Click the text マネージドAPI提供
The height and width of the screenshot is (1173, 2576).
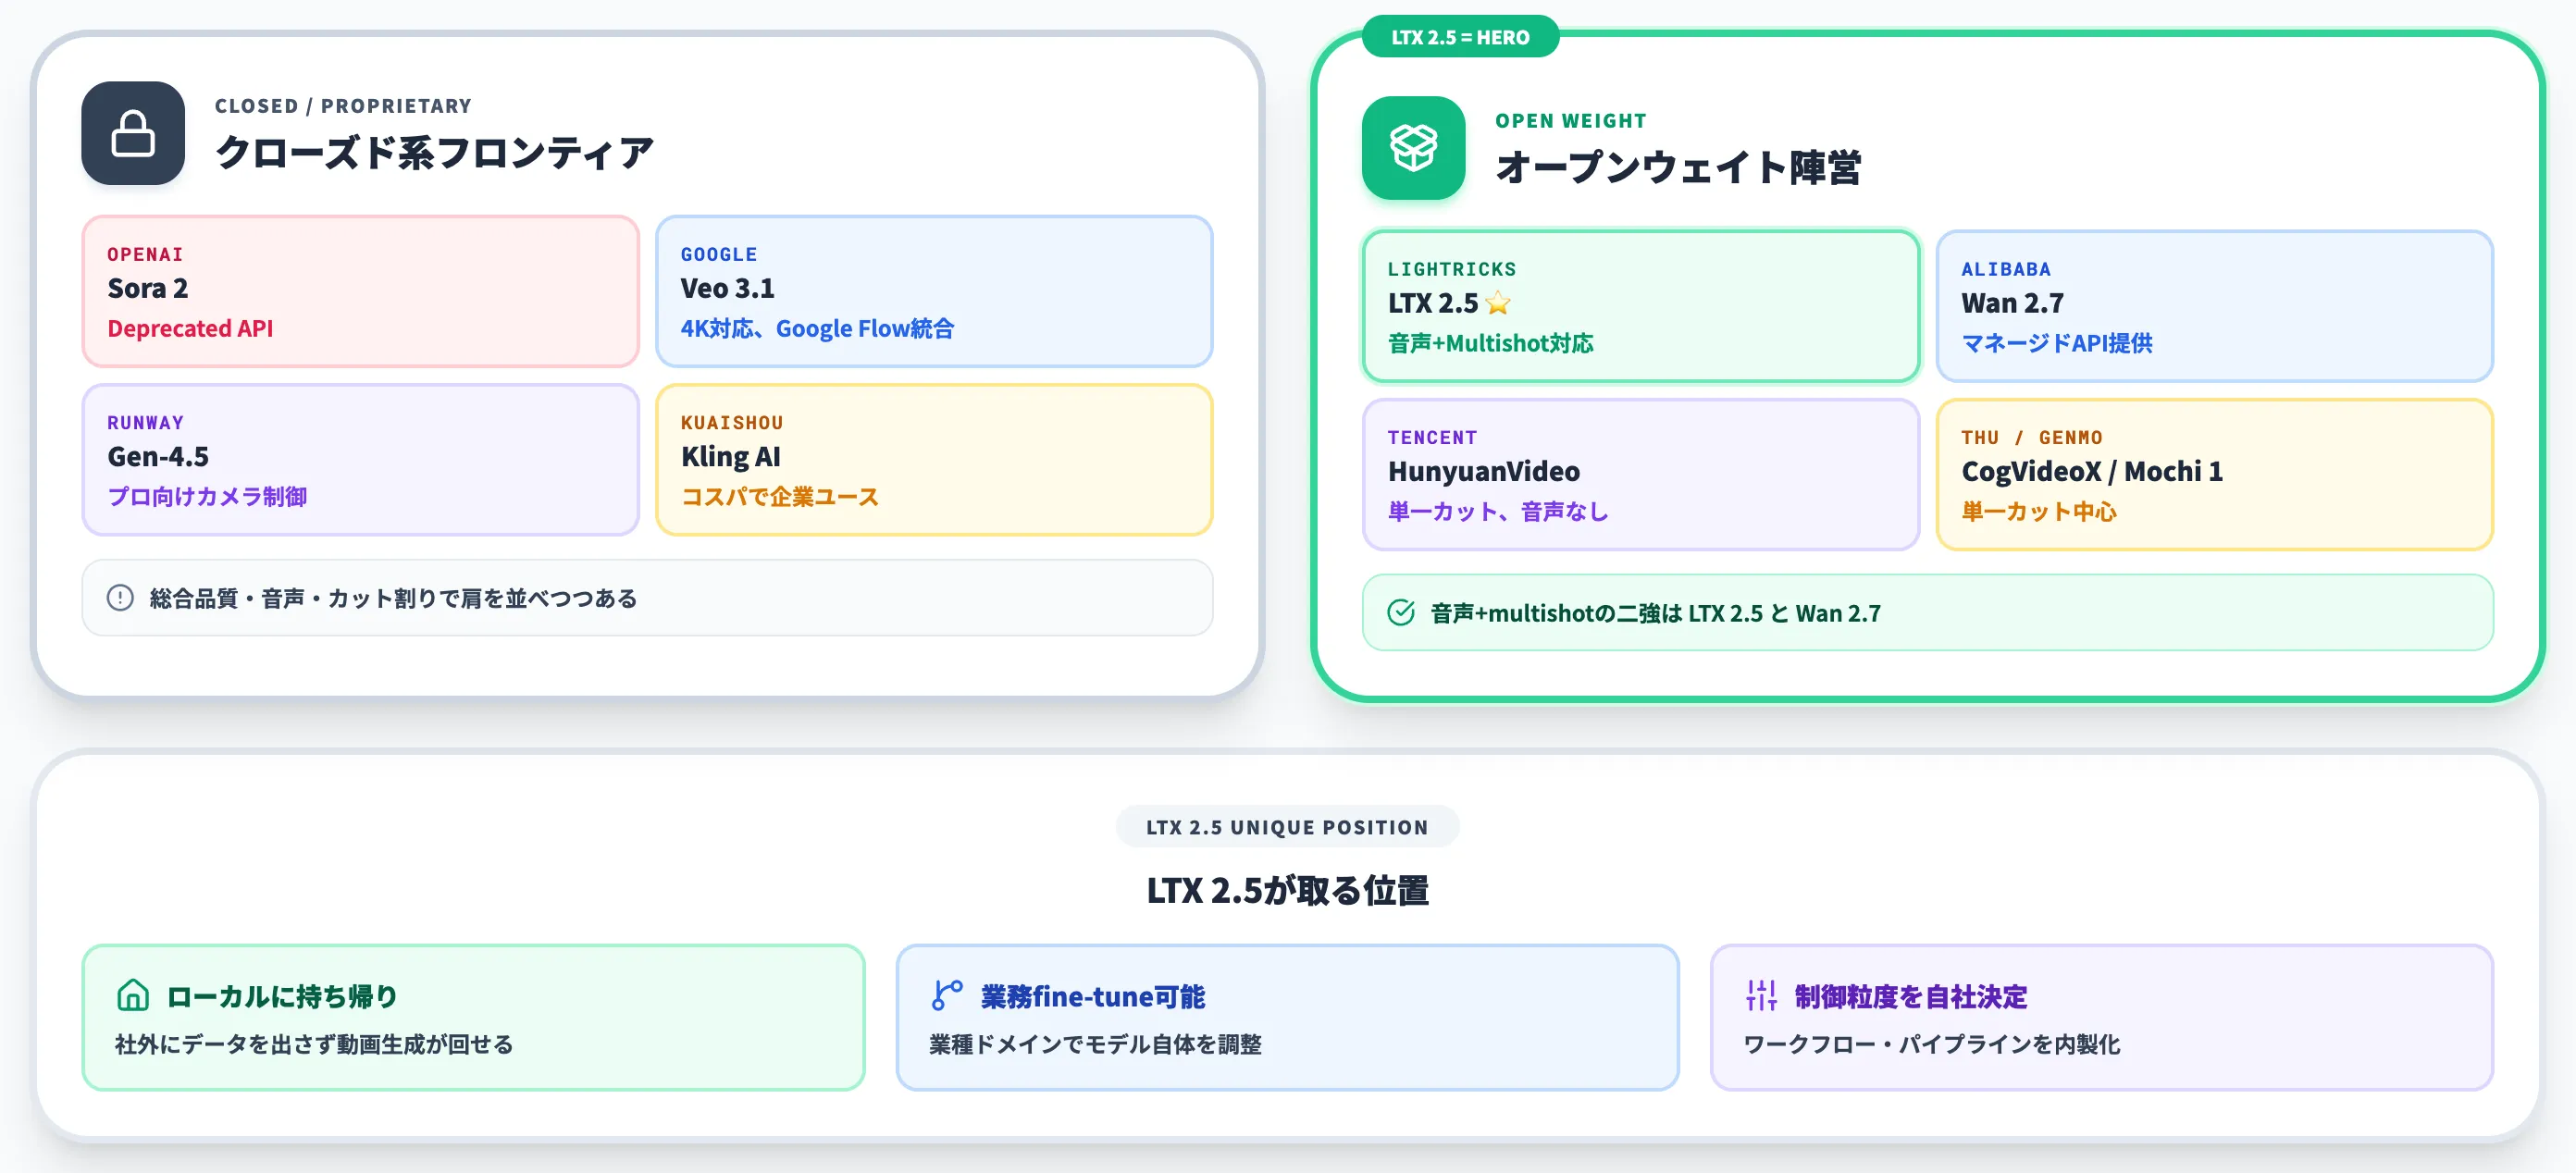(2057, 344)
